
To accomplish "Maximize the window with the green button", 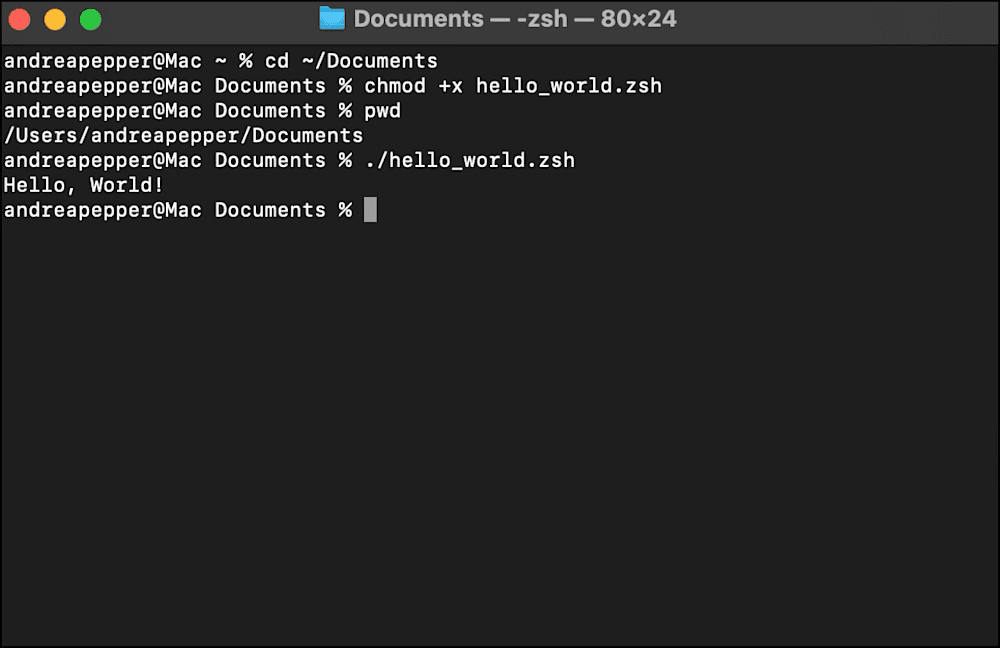I will pos(91,20).
